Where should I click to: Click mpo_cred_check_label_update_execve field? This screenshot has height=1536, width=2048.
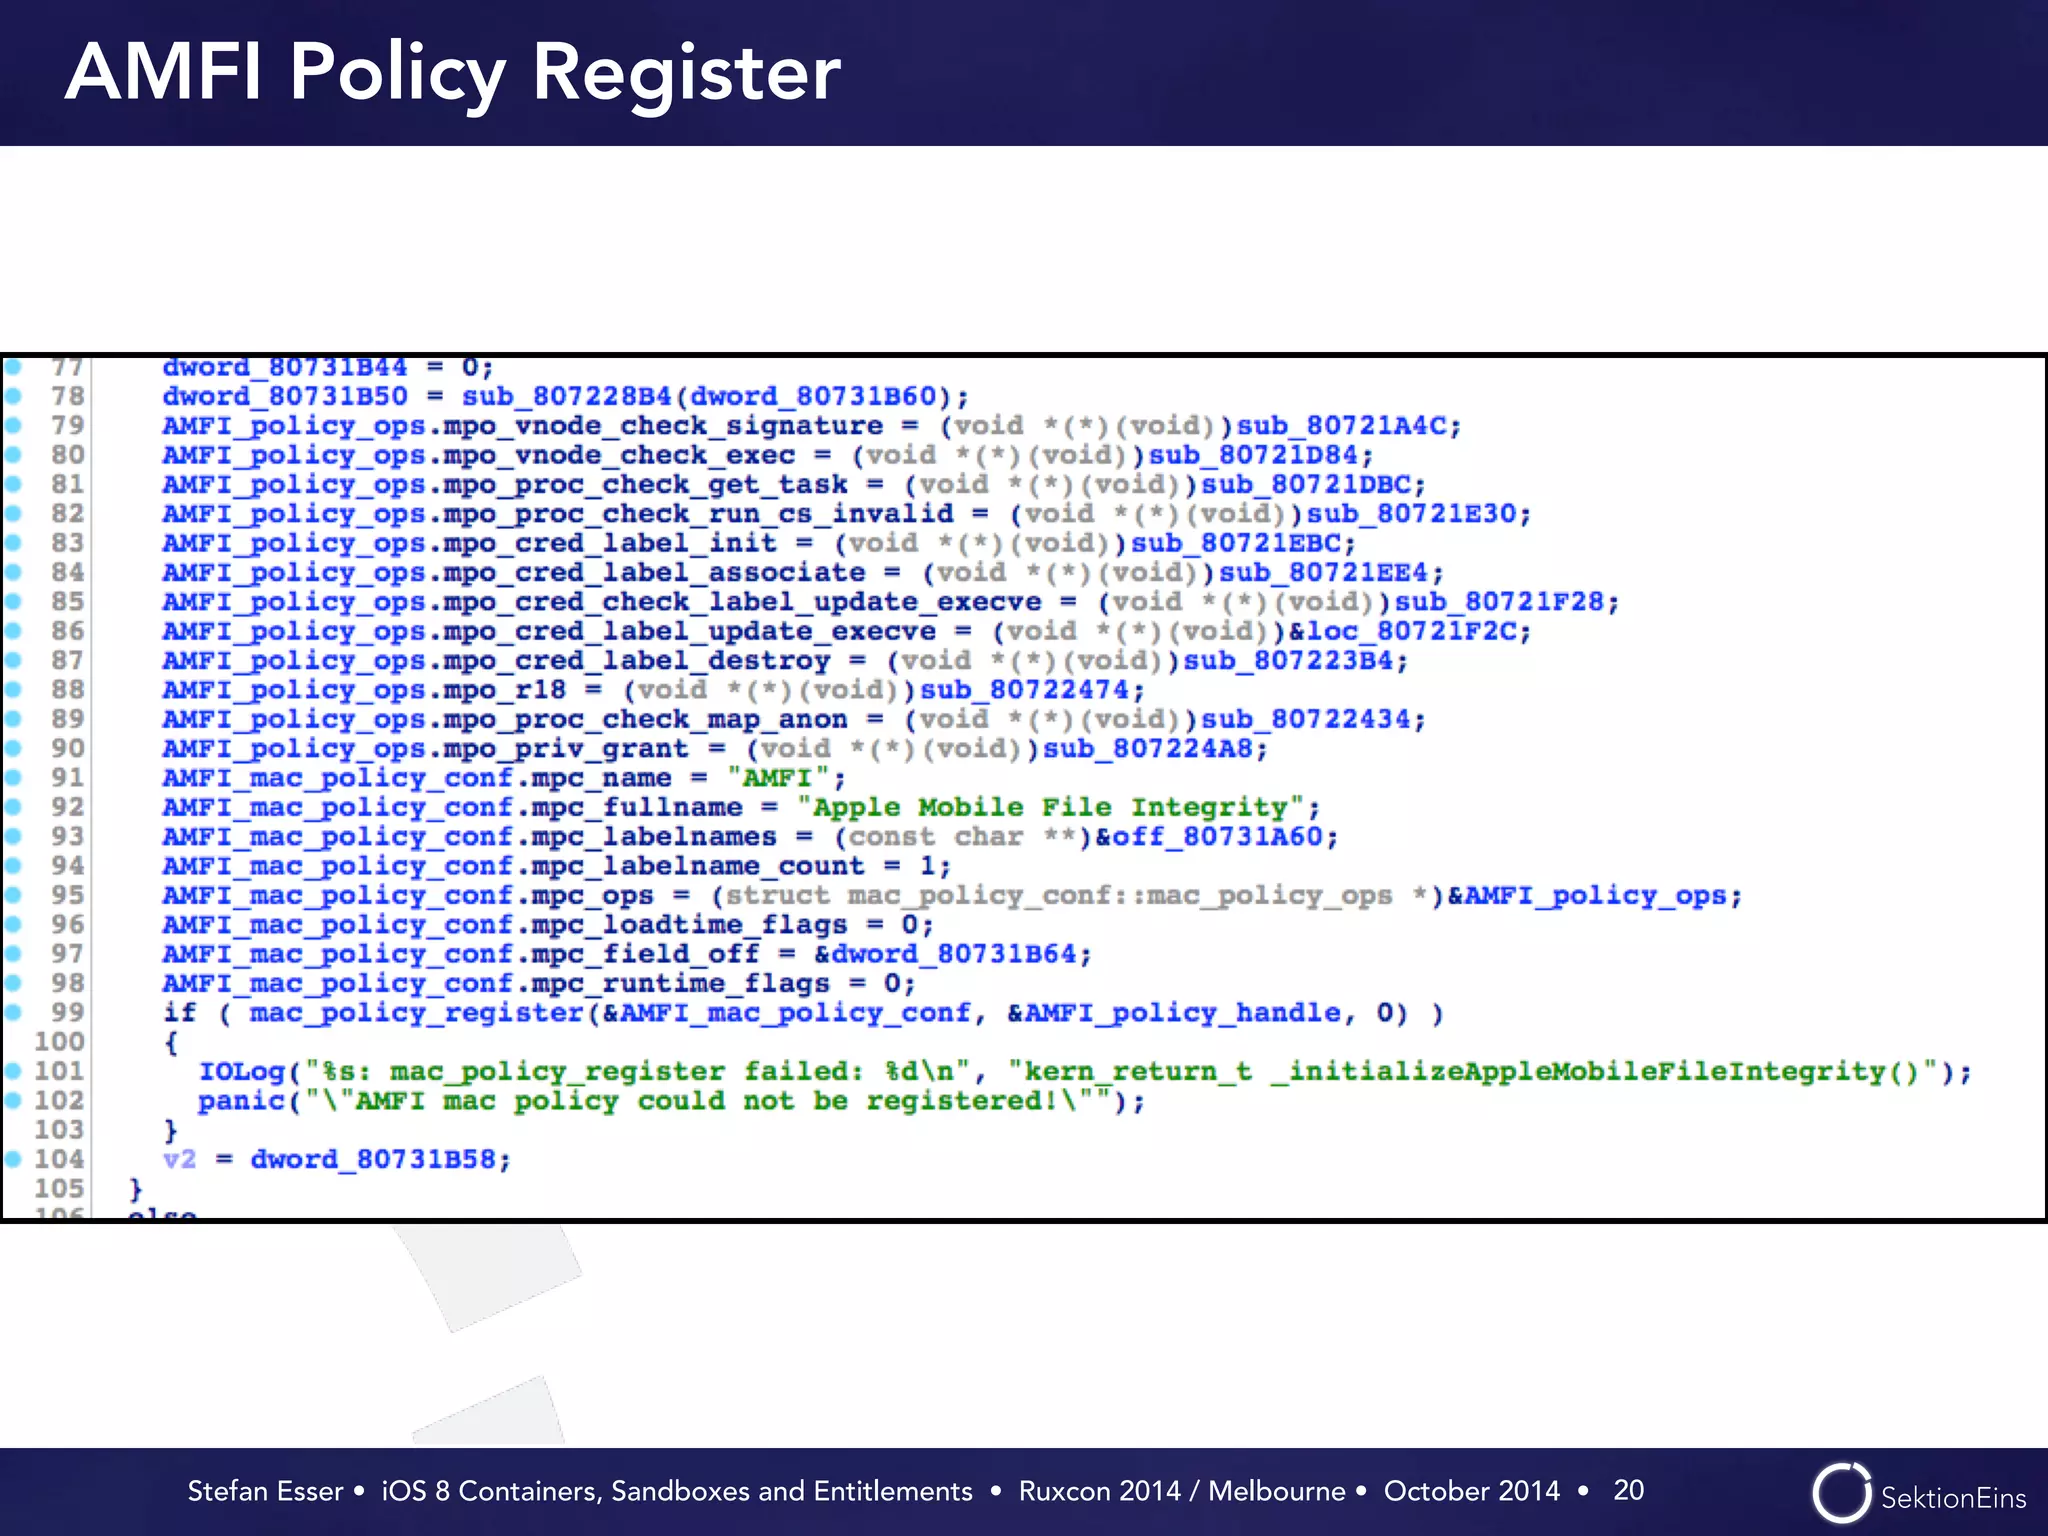click(743, 602)
